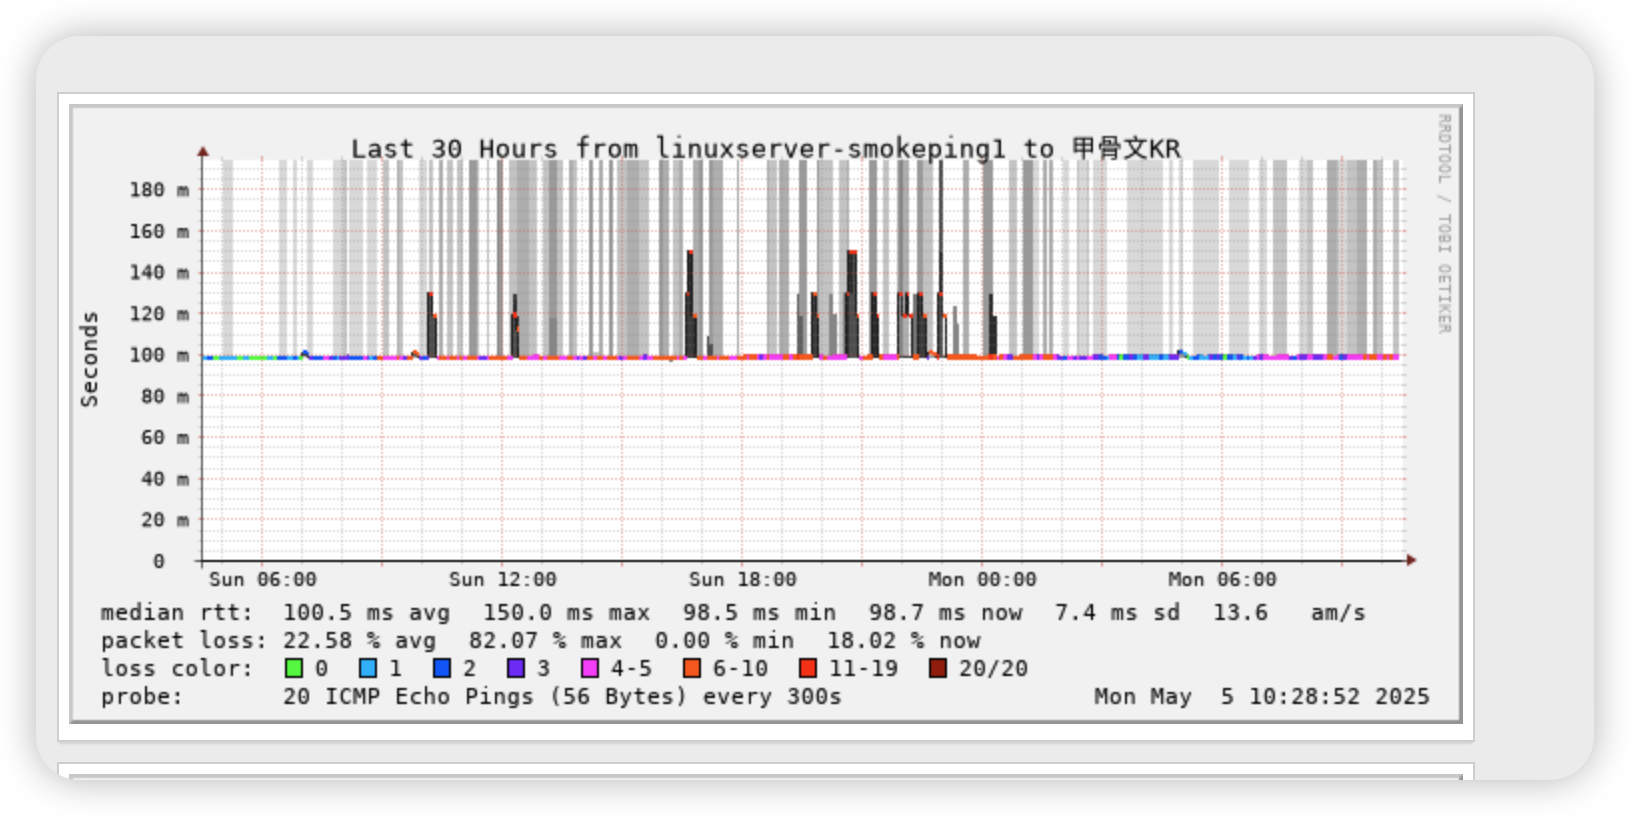Click the '140 m' y-axis label
The image size is (1630, 816).
coord(159,272)
